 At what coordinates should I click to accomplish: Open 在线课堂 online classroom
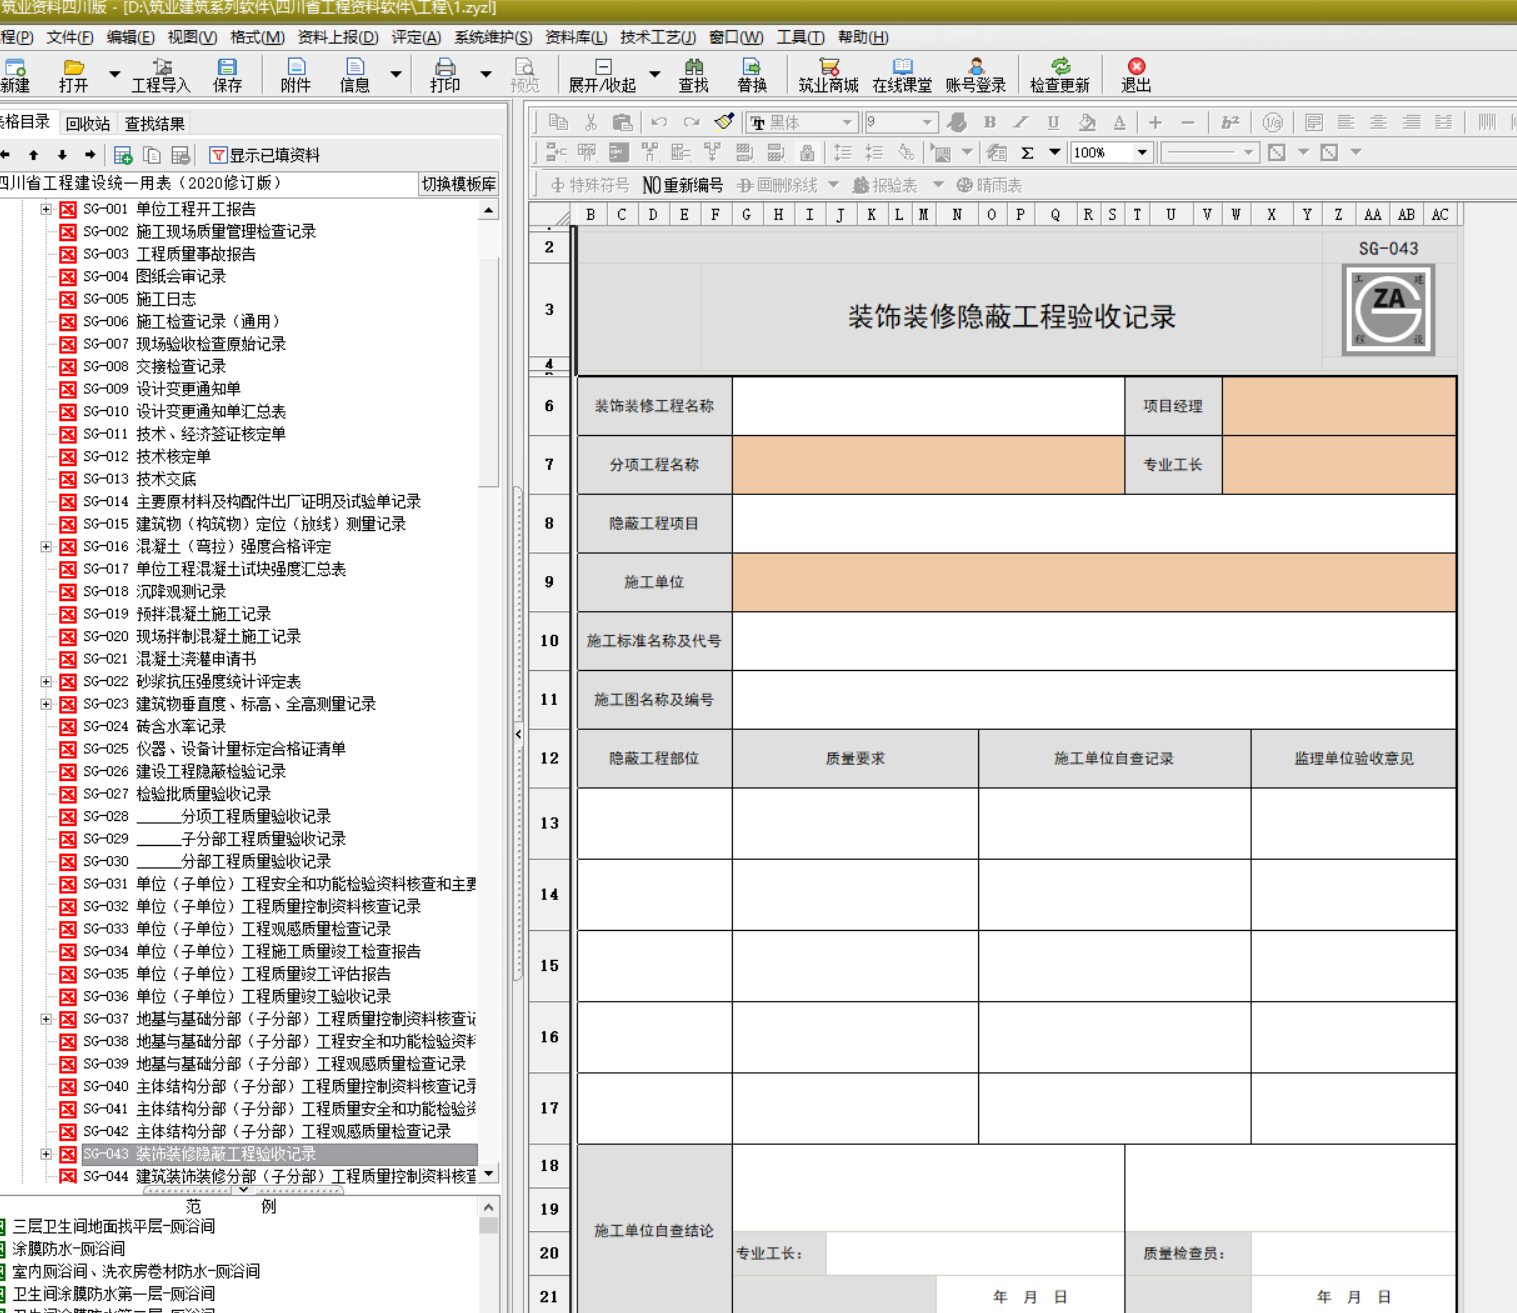tap(902, 75)
